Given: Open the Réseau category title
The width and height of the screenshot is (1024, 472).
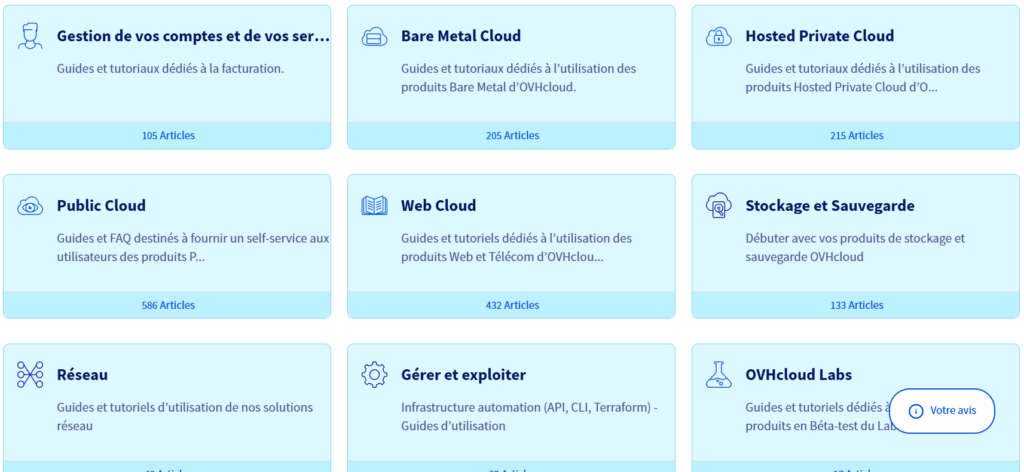Looking at the screenshot, I should [82, 375].
